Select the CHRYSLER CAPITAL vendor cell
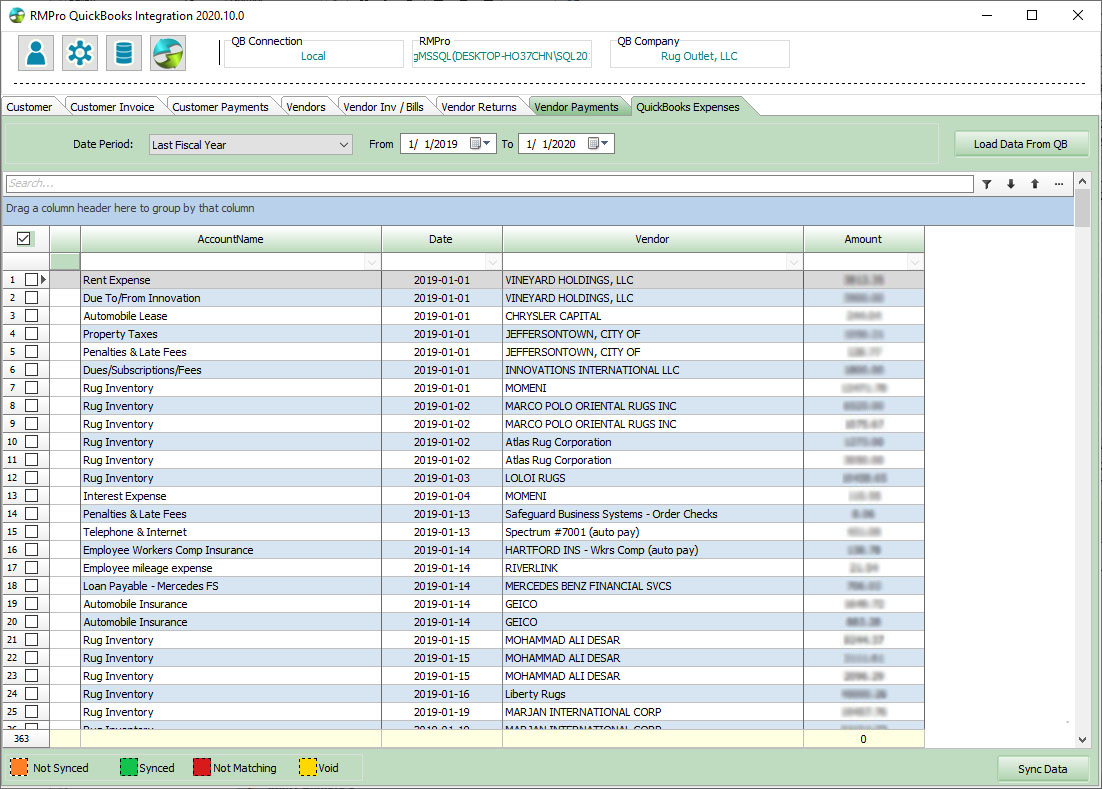1103x789 pixels. (x=653, y=316)
